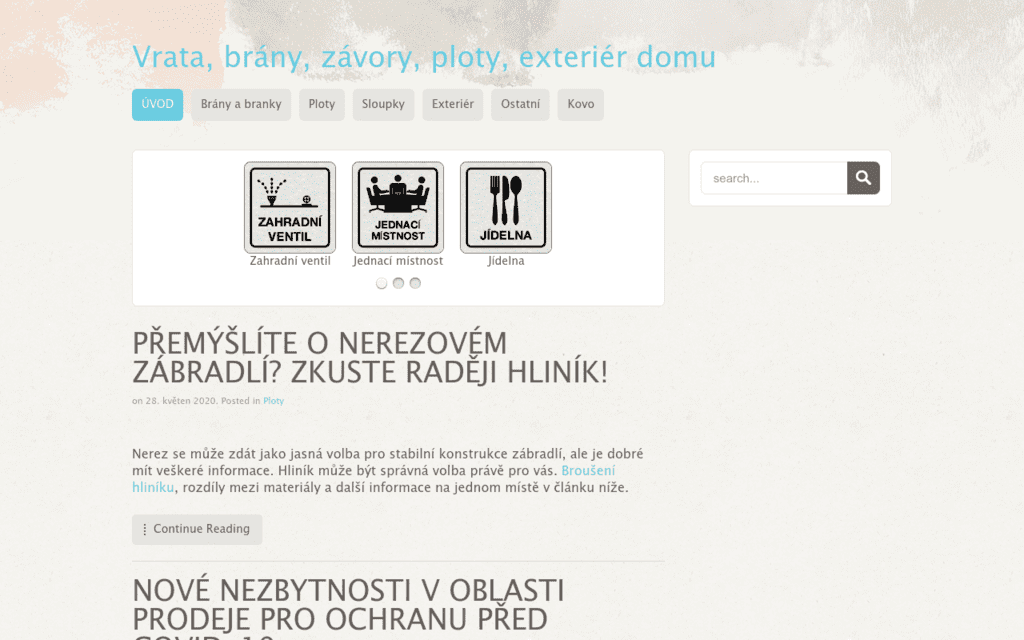
Task: Open the Jídelna fork and spoon sign
Action: coord(506,208)
